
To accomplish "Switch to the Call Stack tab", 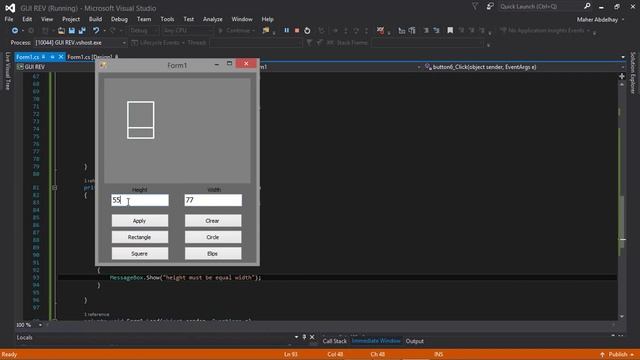I will tap(334, 341).
